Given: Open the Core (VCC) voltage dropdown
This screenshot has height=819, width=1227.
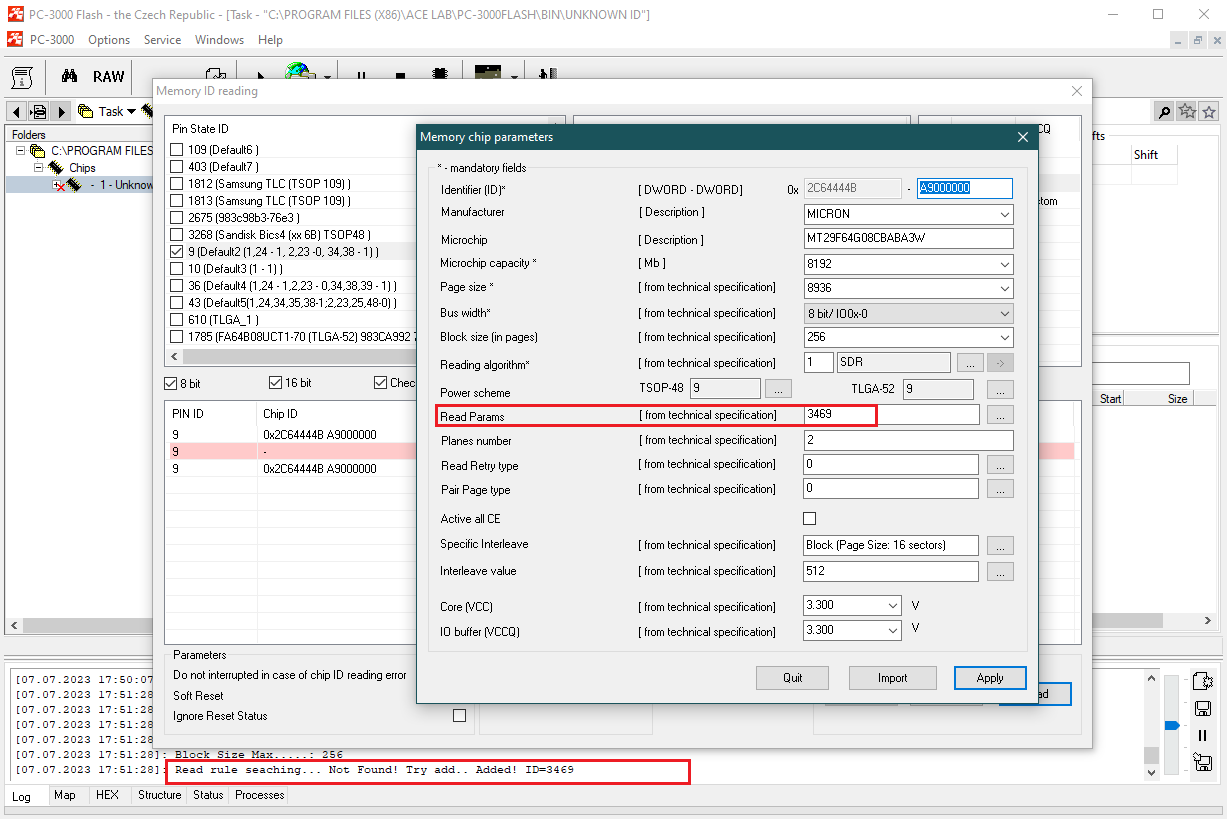Looking at the screenshot, I should point(853,605).
